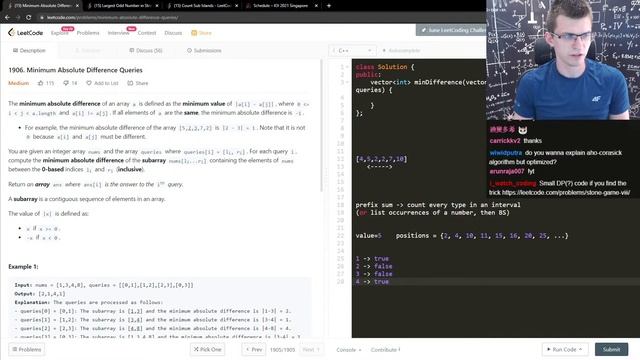Click the June LeetCoding Challenge banner
Viewport: 640px width, 360px height.
[x=451, y=30]
